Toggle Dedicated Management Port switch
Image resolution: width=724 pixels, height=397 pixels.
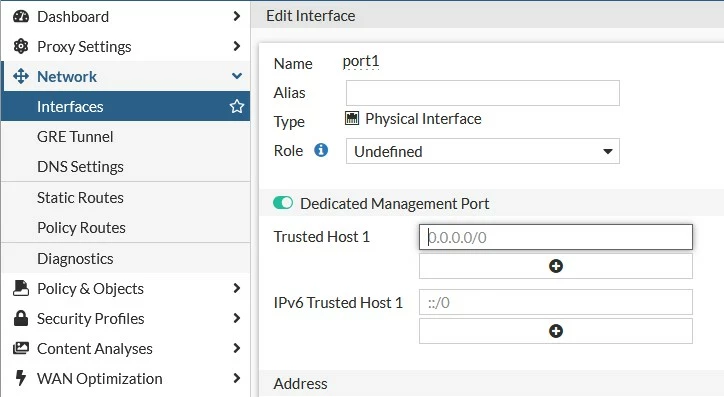coord(283,203)
